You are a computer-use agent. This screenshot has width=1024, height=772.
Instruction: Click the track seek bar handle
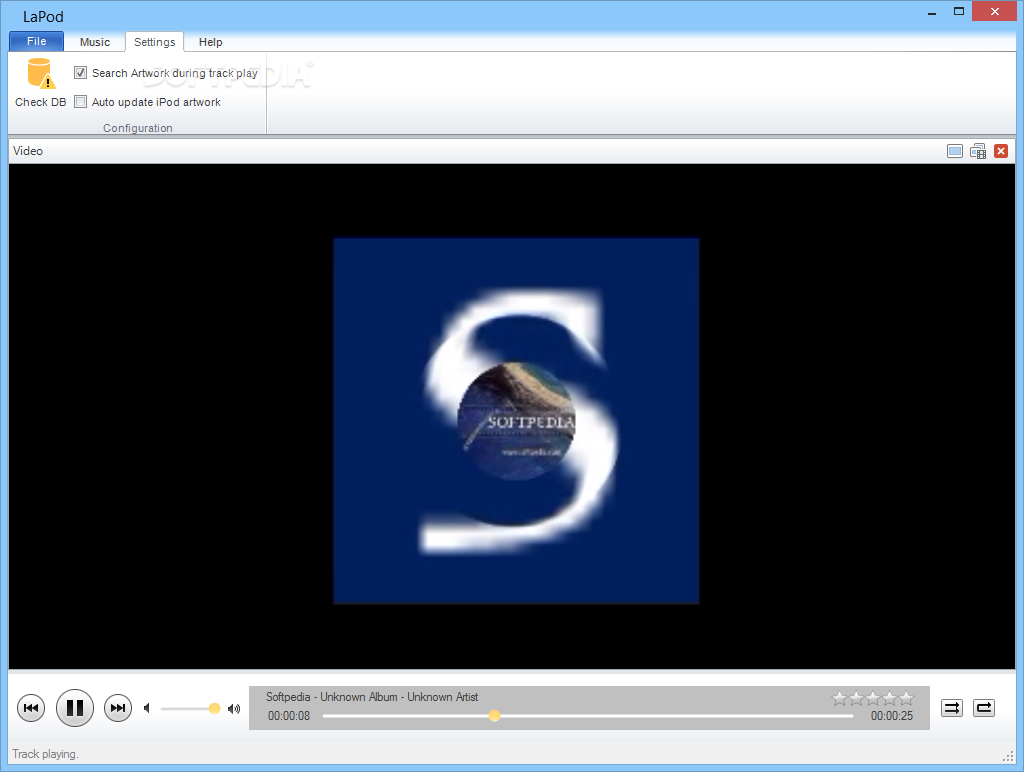tap(494, 716)
